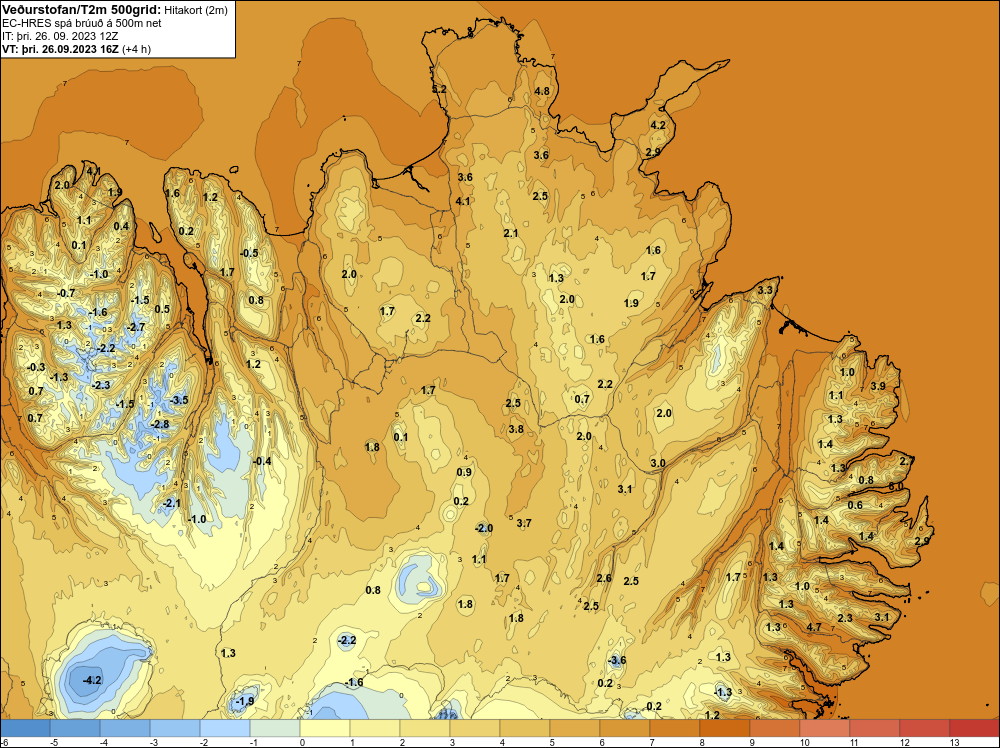This screenshot has height=748, width=1000.
Task: Select the -2.3 temperature label
Action: tap(100, 385)
